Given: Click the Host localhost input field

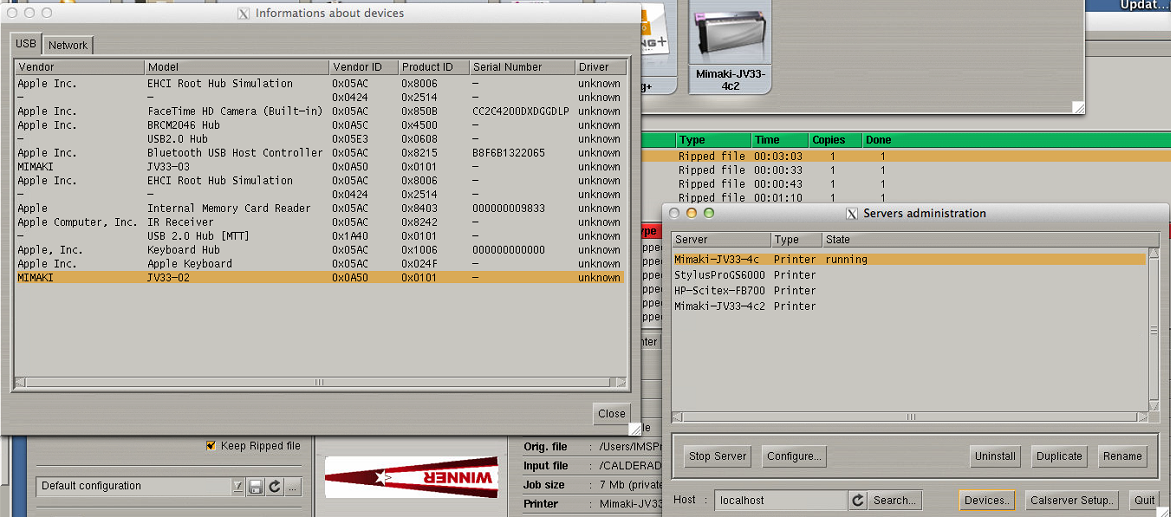Looking at the screenshot, I should coord(780,501).
